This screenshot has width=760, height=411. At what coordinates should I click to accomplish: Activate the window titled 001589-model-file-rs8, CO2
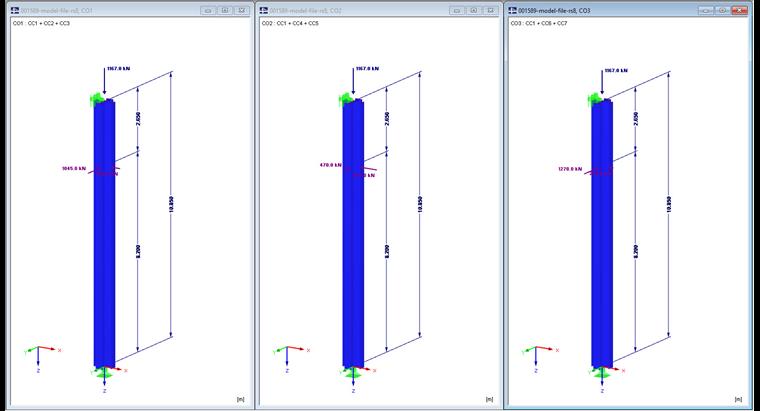tap(305, 10)
